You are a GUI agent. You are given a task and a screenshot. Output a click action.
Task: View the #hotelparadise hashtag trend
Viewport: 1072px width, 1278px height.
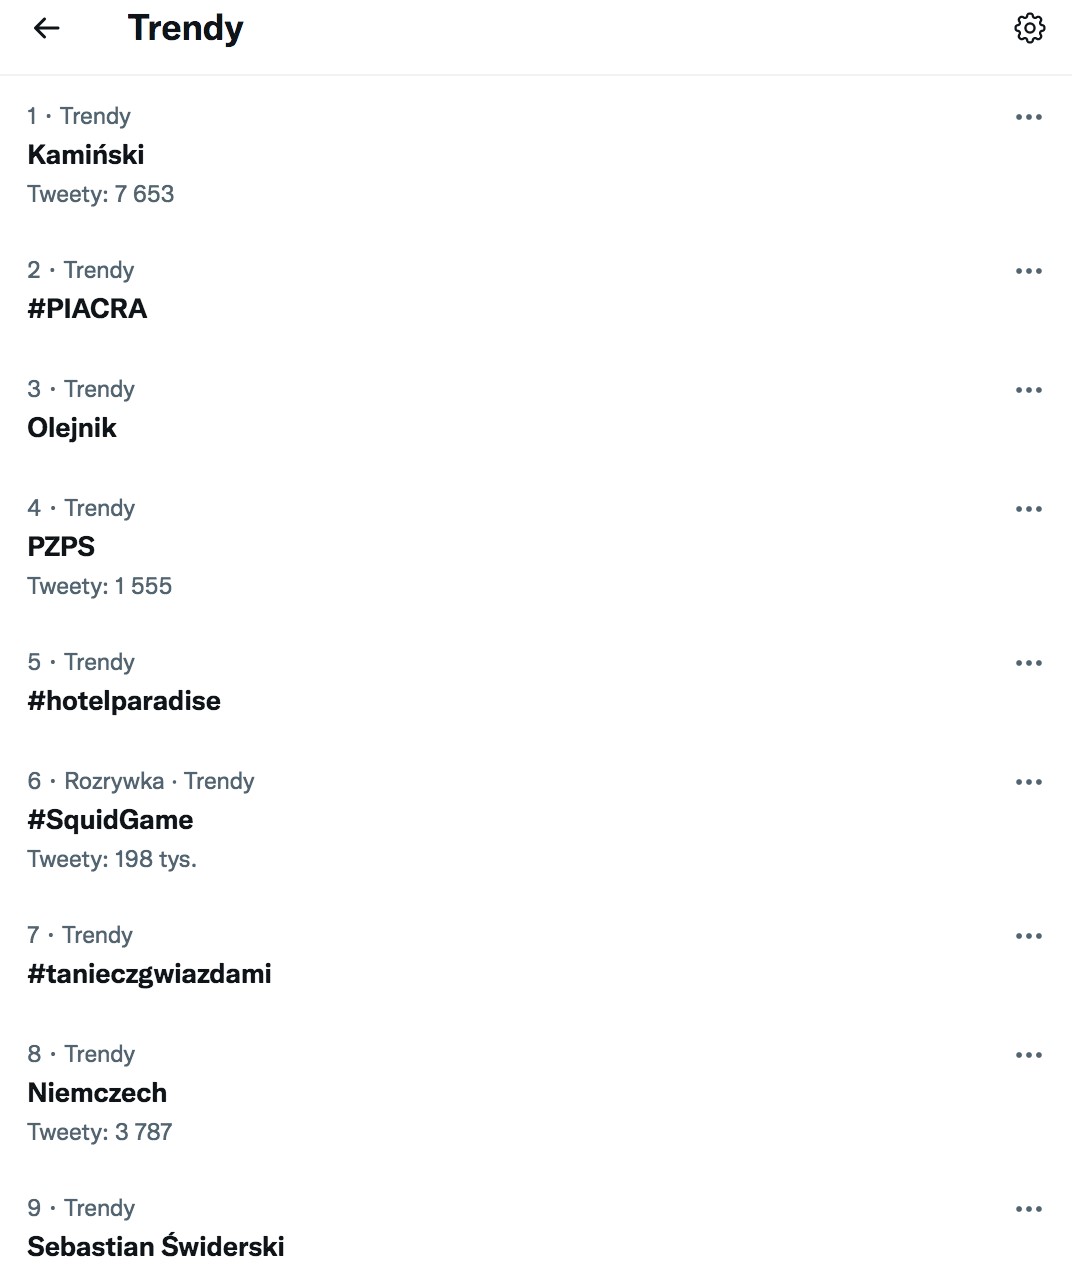click(124, 701)
